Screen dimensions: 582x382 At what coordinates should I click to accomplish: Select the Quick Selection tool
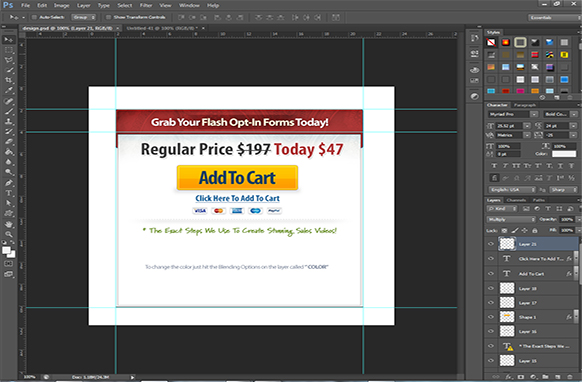[x=8, y=70]
